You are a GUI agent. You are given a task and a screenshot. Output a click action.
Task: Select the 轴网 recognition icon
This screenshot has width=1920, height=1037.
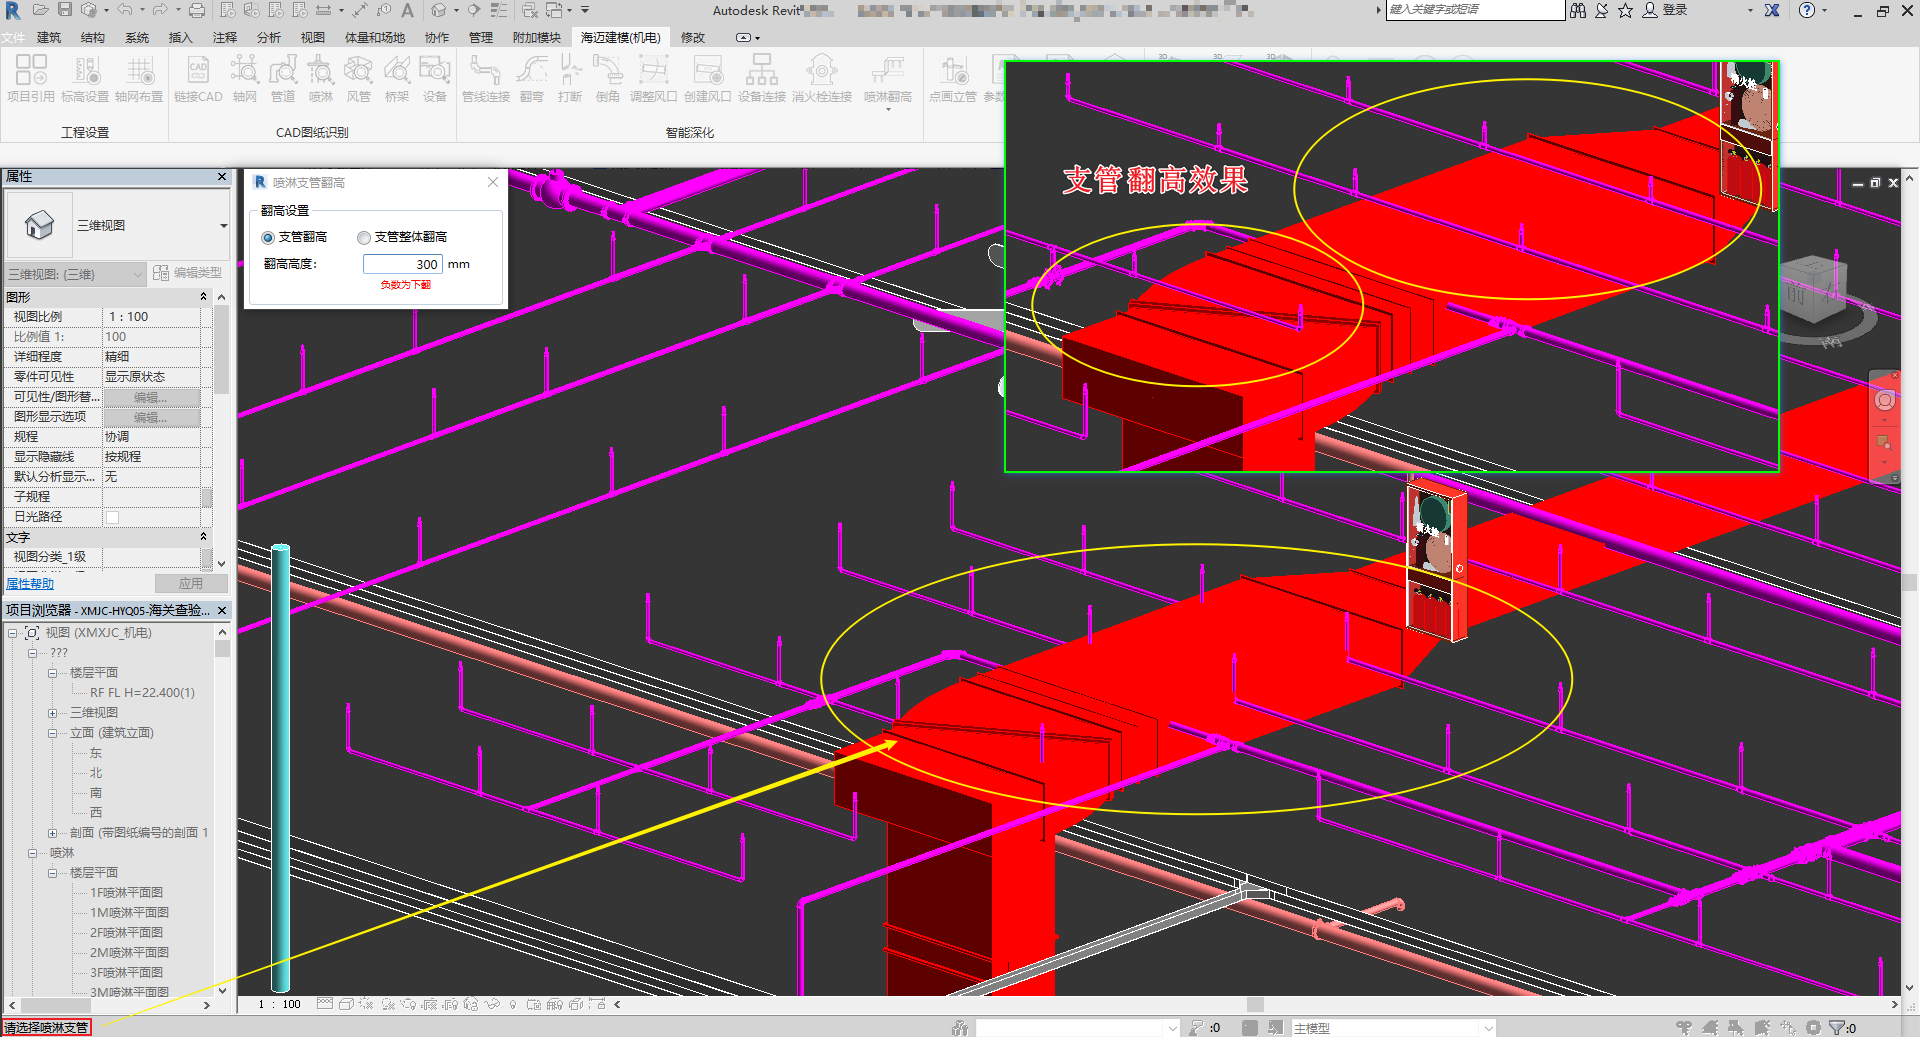[x=245, y=78]
